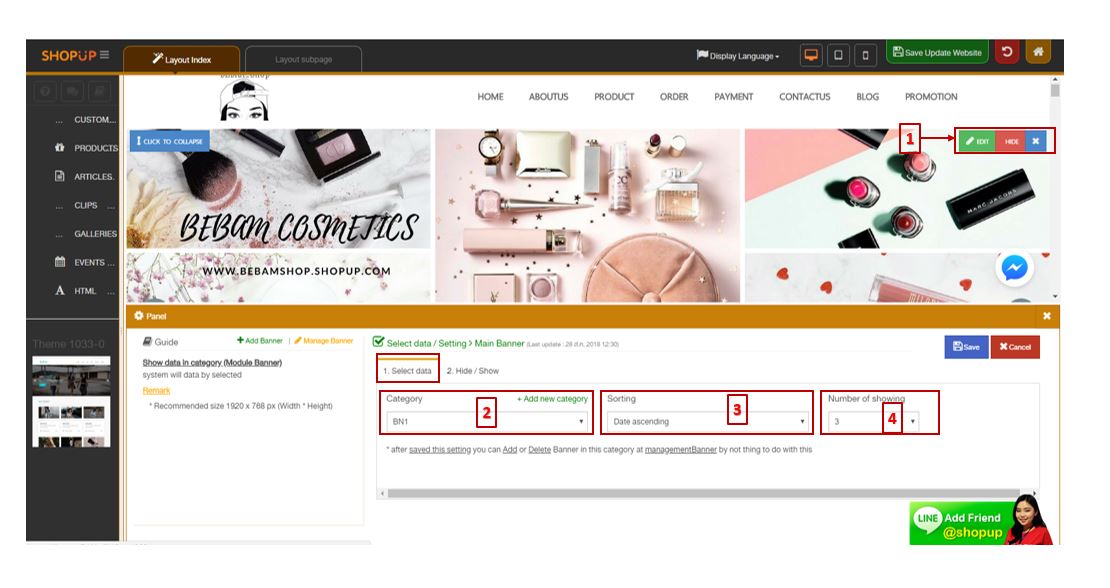Open the Facebook Messenger chat bubble

pos(1014,268)
